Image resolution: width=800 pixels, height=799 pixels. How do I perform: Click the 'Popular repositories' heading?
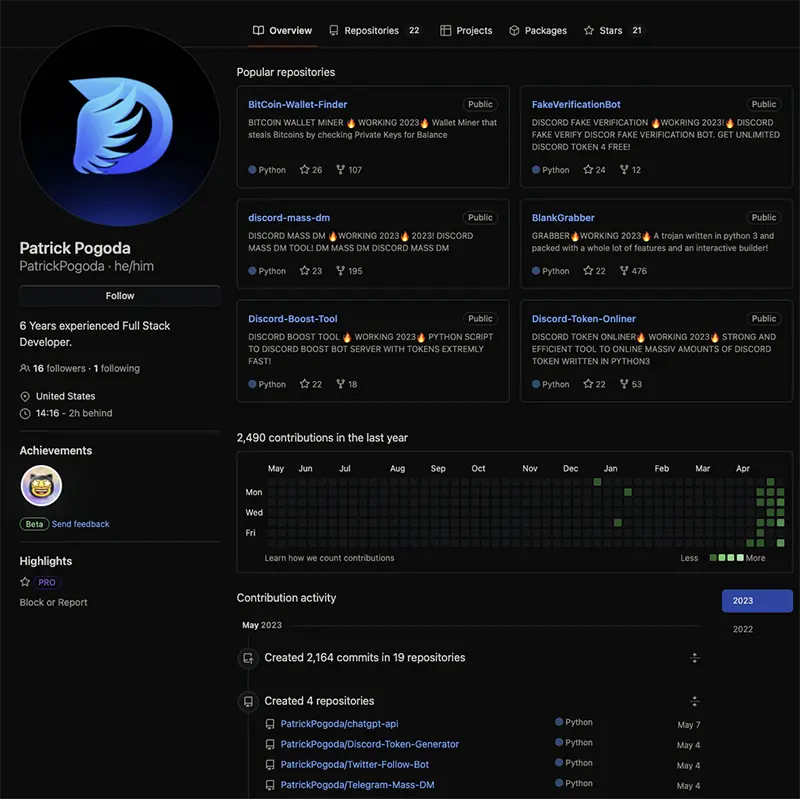286,72
